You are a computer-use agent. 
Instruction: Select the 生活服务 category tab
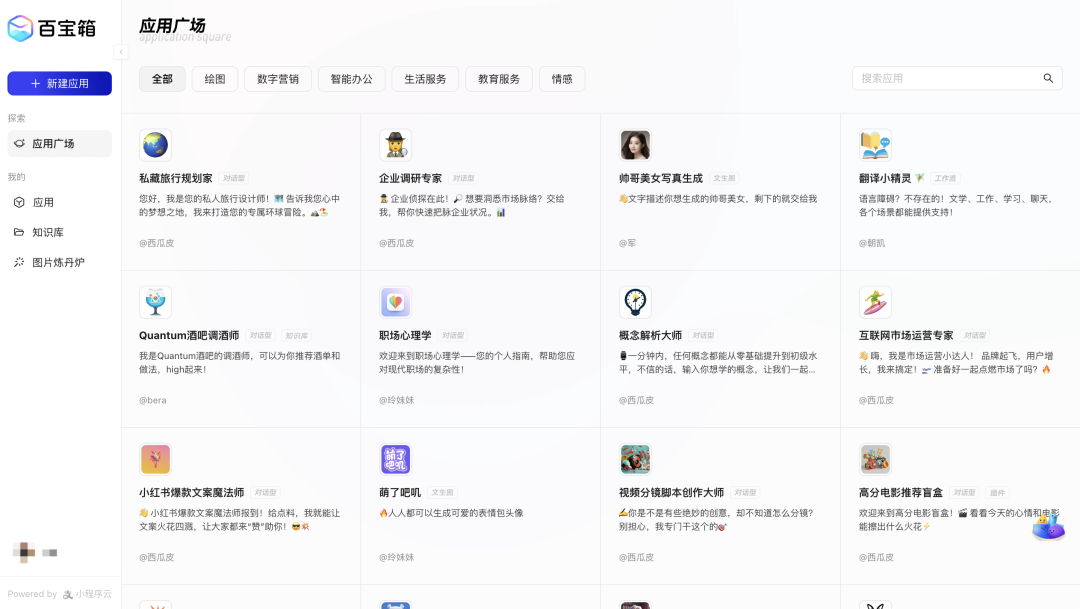[425, 79]
